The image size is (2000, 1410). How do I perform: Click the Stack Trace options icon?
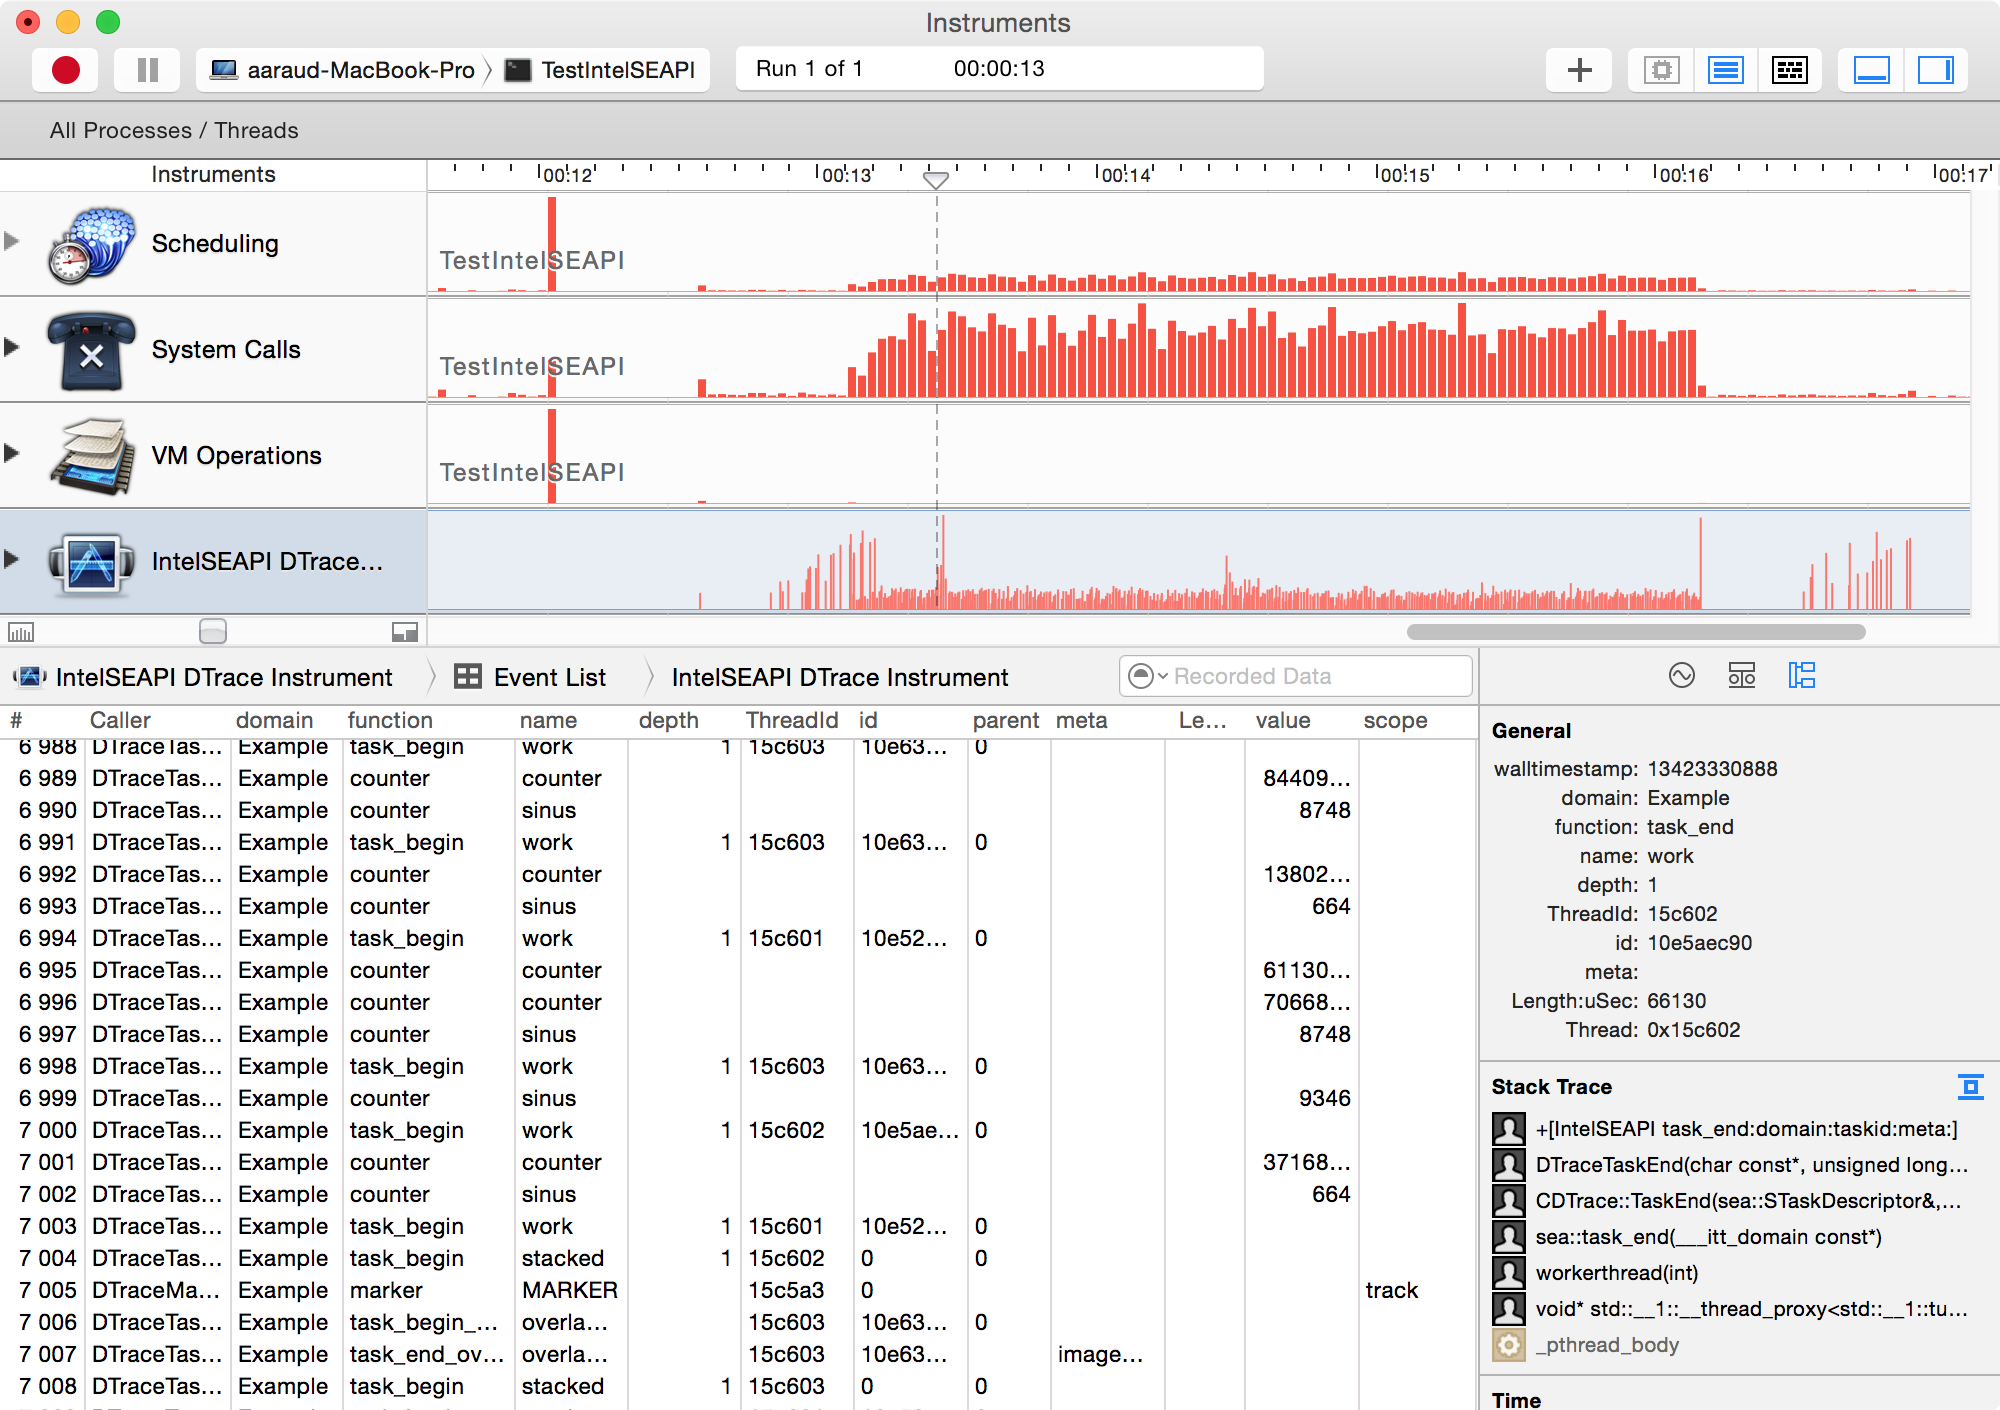tap(1970, 1087)
